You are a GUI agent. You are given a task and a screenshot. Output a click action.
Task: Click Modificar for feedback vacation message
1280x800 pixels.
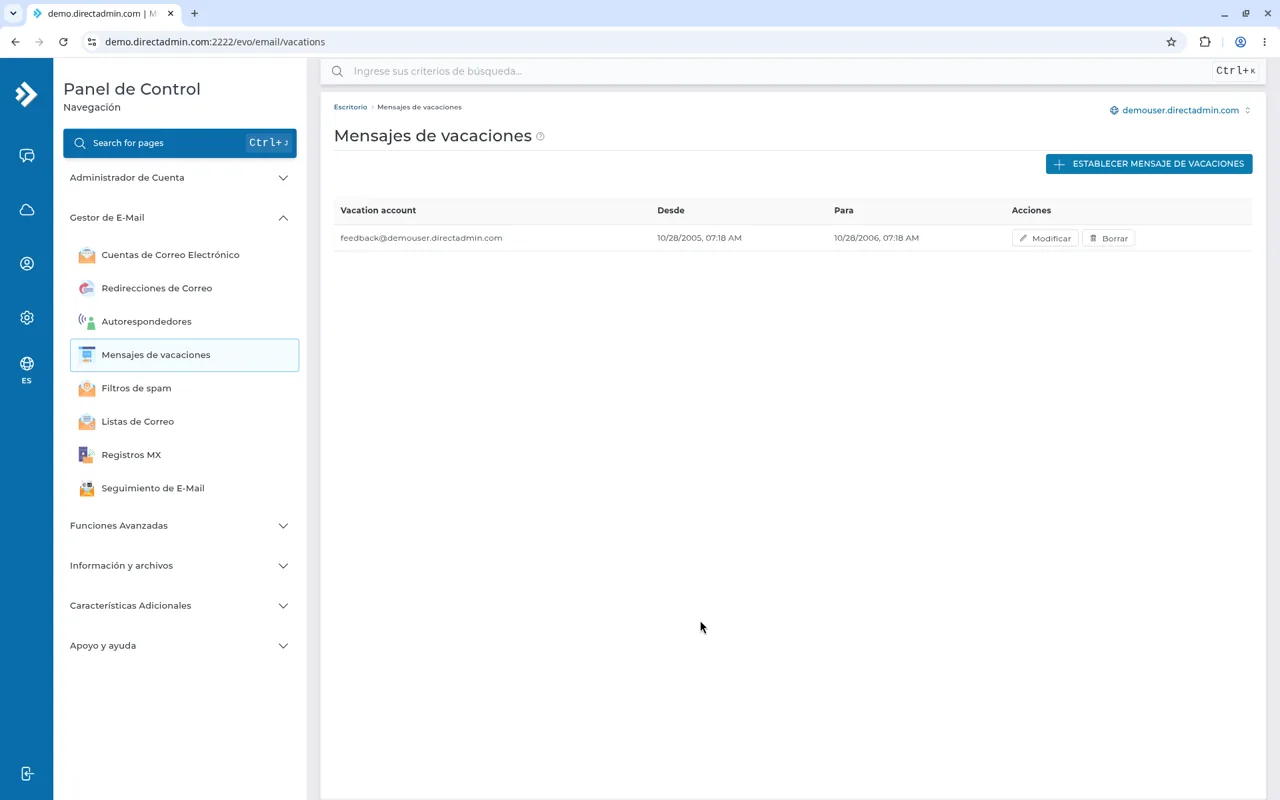tap(1045, 239)
